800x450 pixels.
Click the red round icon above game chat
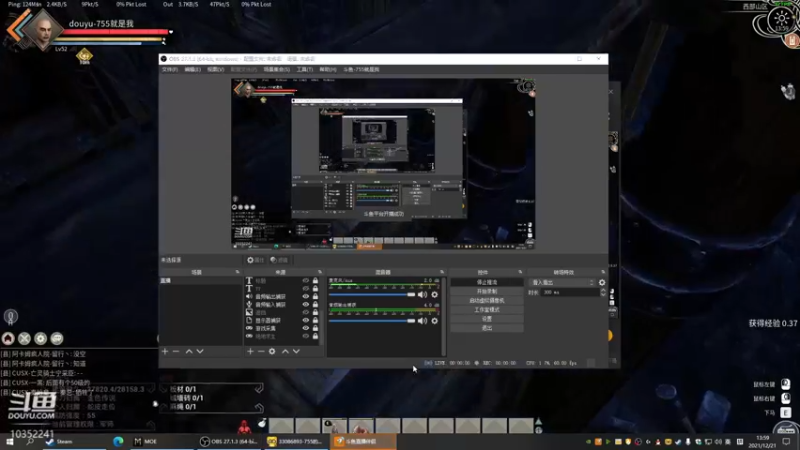point(8,338)
